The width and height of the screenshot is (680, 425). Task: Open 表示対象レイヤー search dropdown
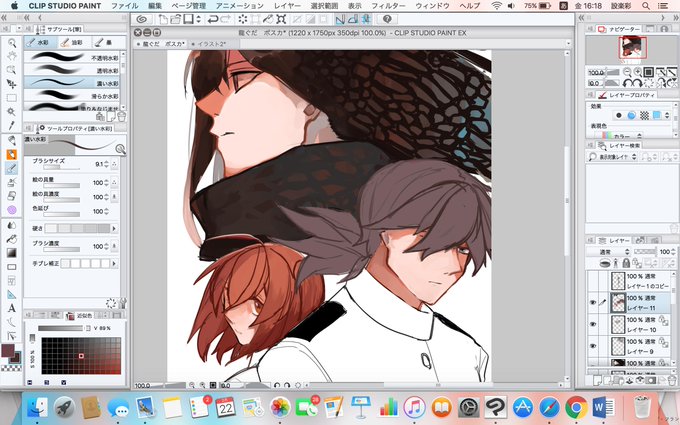(612, 157)
